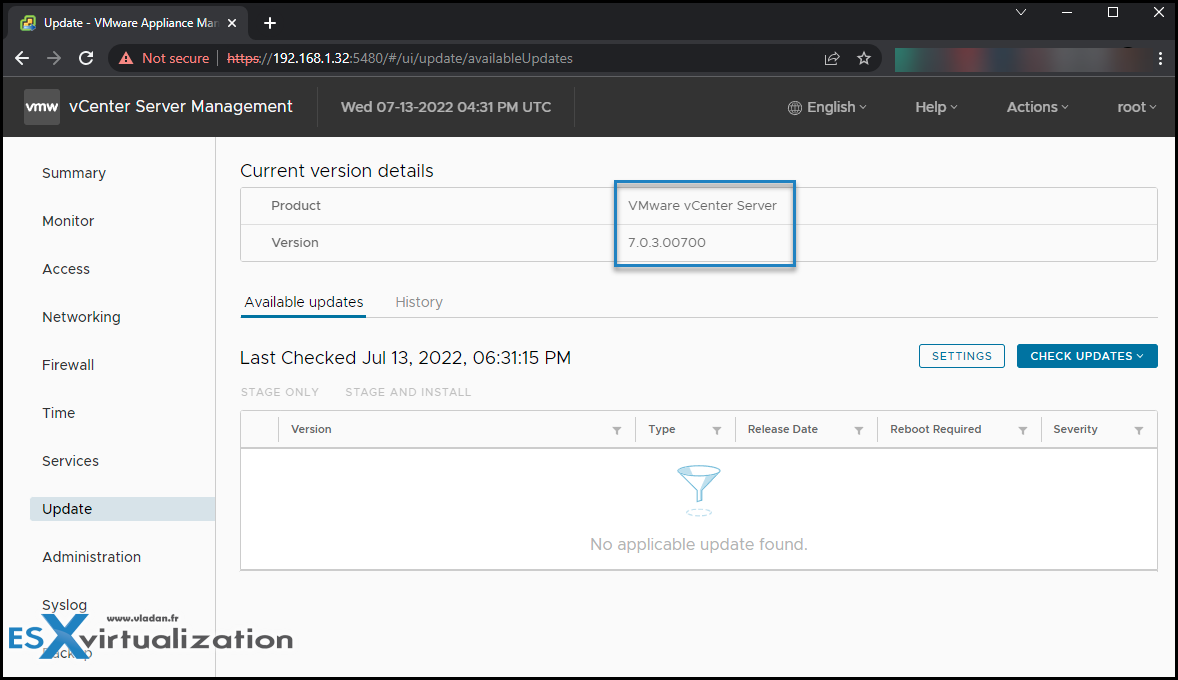This screenshot has width=1178, height=680.
Task: Click the No applicable update found message
Action: (699, 544)
